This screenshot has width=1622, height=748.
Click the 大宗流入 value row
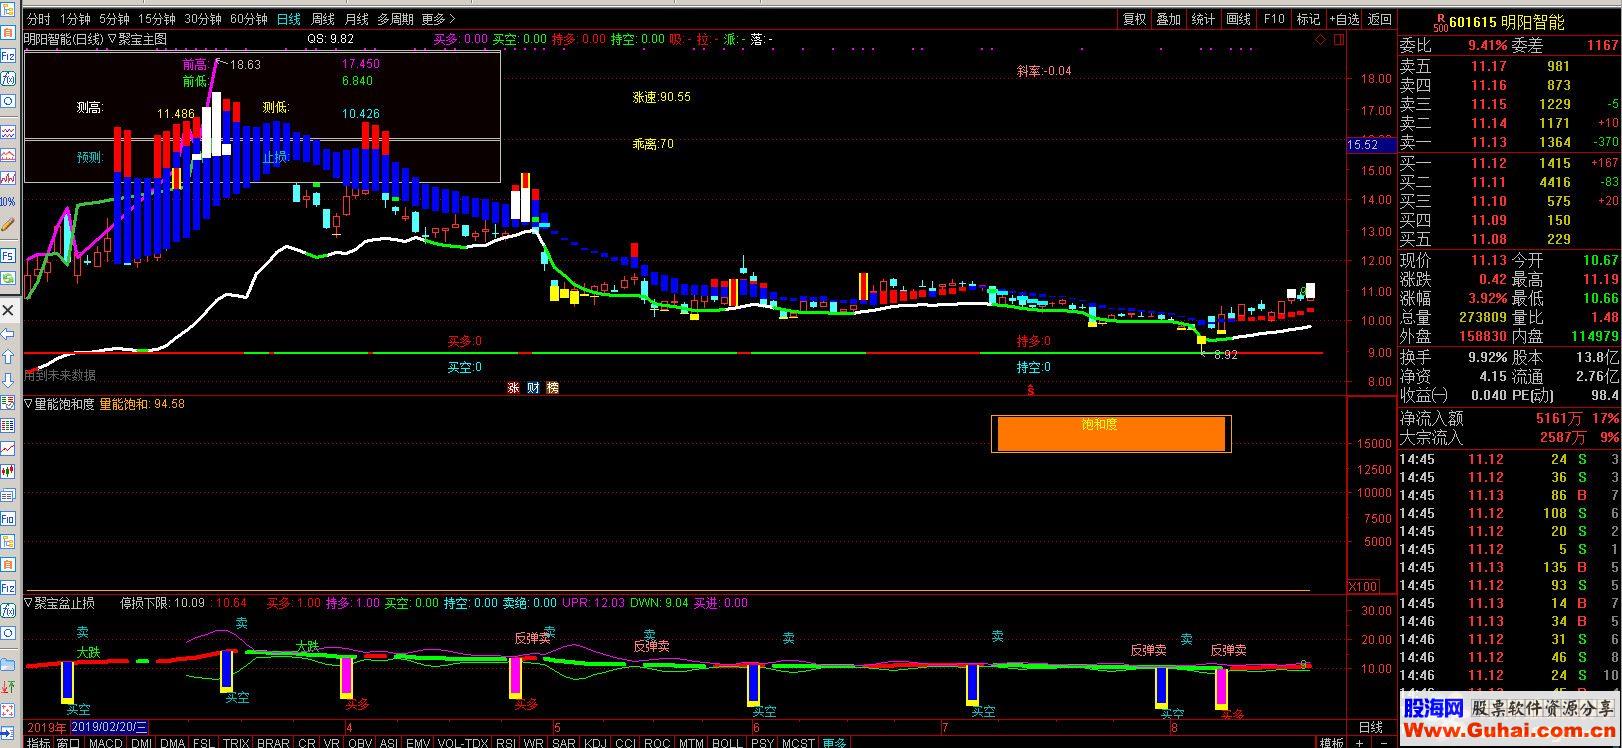pyautogui.click(x=1509, y=437)
